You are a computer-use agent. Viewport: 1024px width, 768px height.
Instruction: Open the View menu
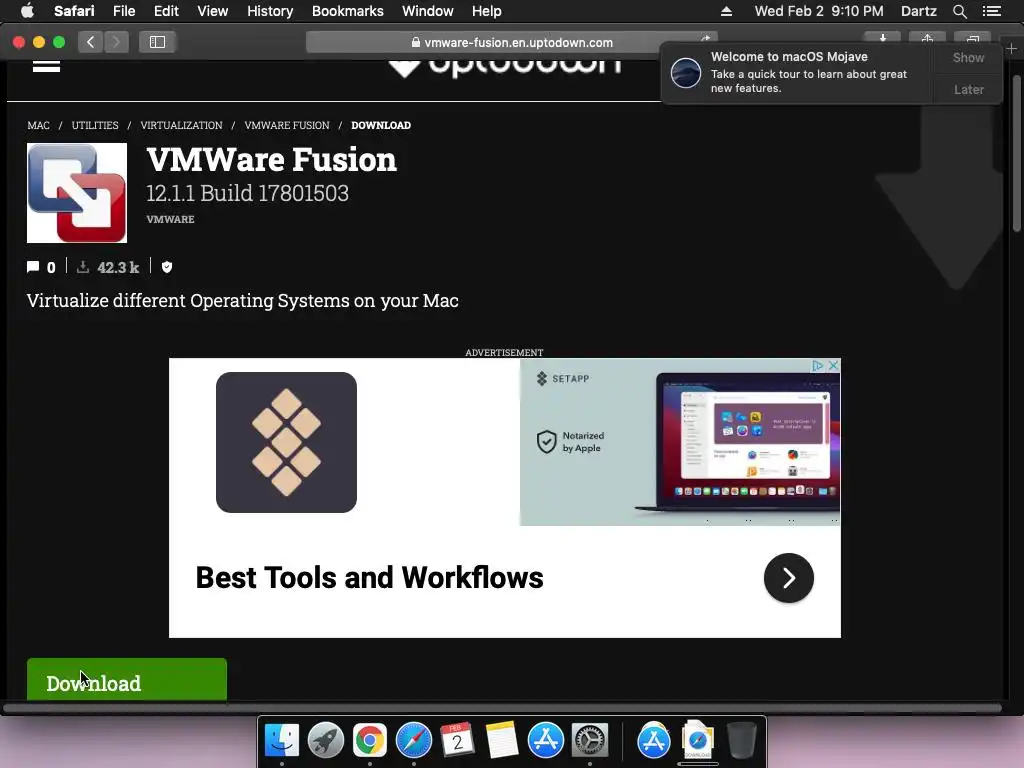coord(212,11)
